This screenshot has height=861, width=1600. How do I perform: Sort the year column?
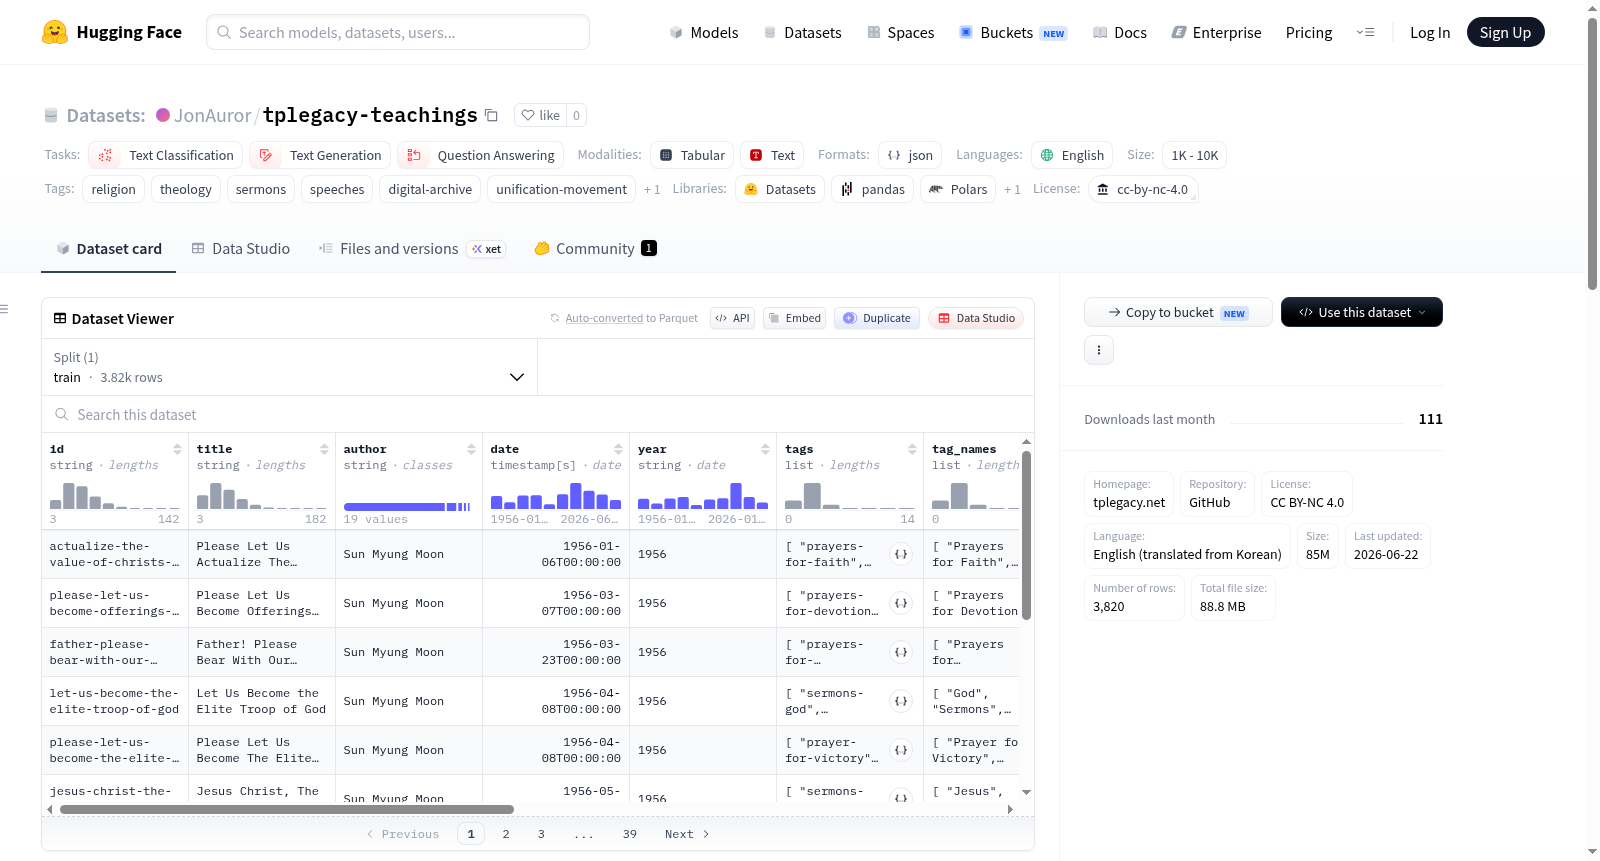pos(765,449)
